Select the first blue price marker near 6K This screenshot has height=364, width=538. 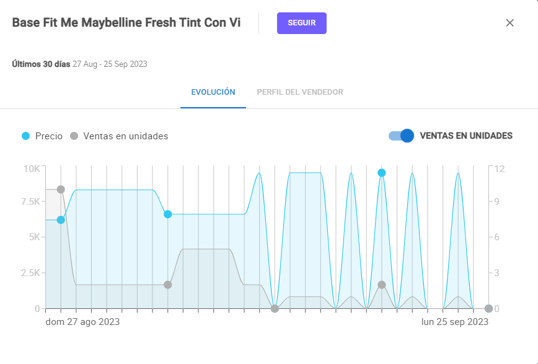coord(61,220)
